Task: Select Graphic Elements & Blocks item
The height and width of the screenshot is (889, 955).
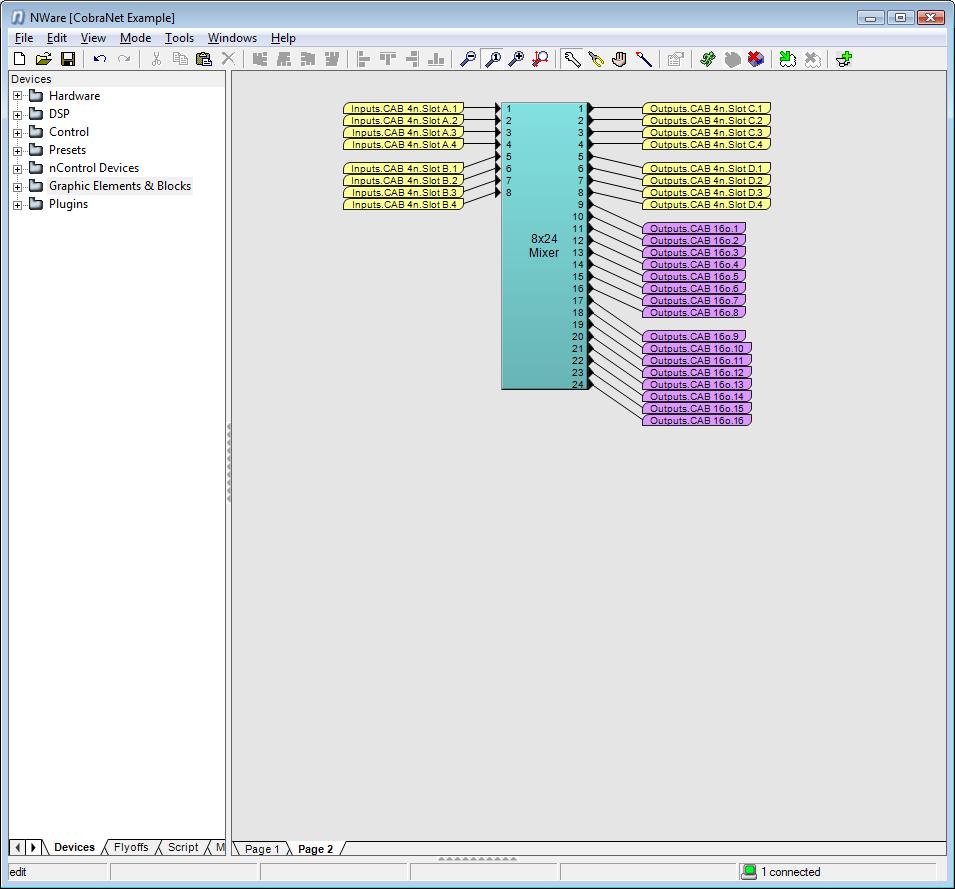Action: tap(119, 186)
